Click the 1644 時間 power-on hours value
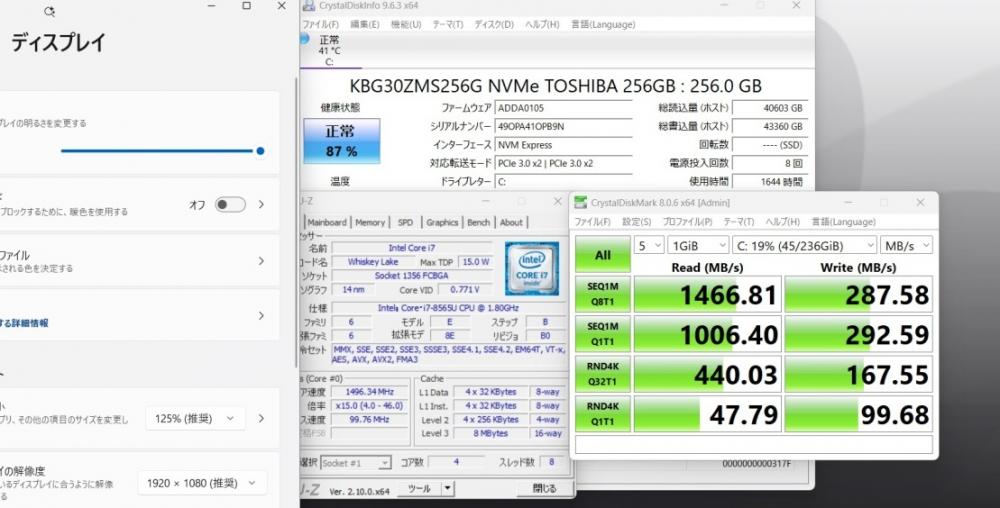Viewport: 1000px width, 508px height. click(770, 182)
